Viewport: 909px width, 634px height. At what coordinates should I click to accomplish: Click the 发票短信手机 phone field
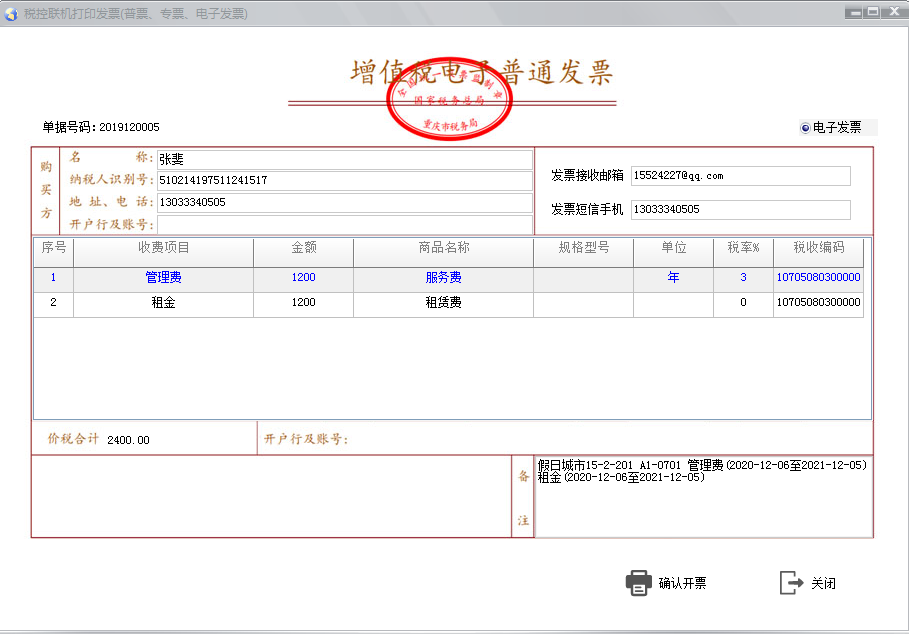(x=741, y=209)
